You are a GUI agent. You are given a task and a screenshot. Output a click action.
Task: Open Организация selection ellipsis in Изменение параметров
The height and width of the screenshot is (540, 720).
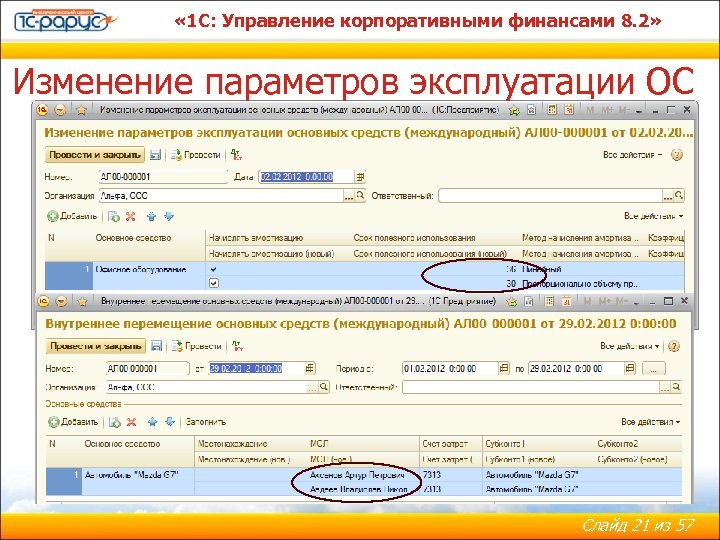tap(349, 196)
